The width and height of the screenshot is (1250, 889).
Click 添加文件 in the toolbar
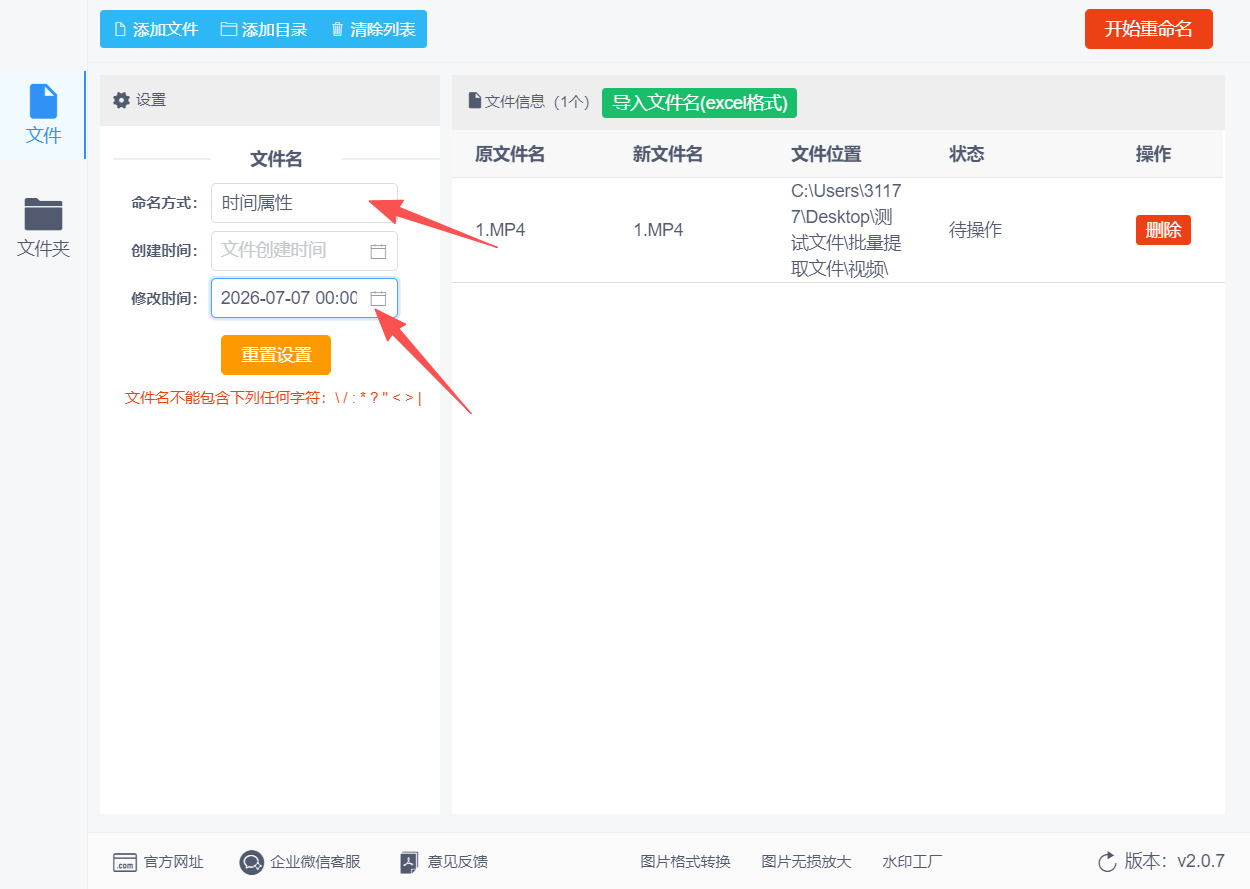(156, 29)
